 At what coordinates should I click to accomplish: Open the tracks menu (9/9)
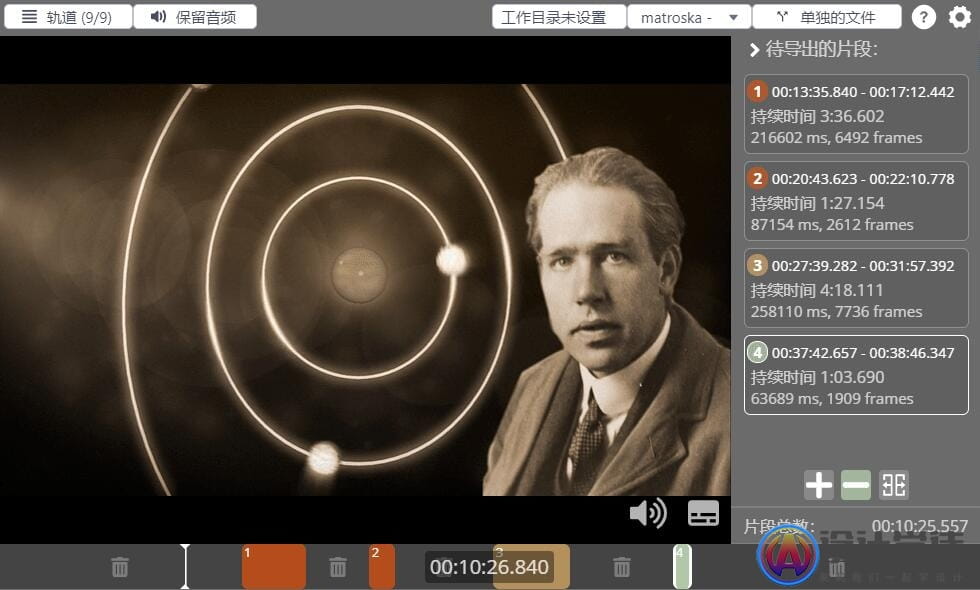68,17
